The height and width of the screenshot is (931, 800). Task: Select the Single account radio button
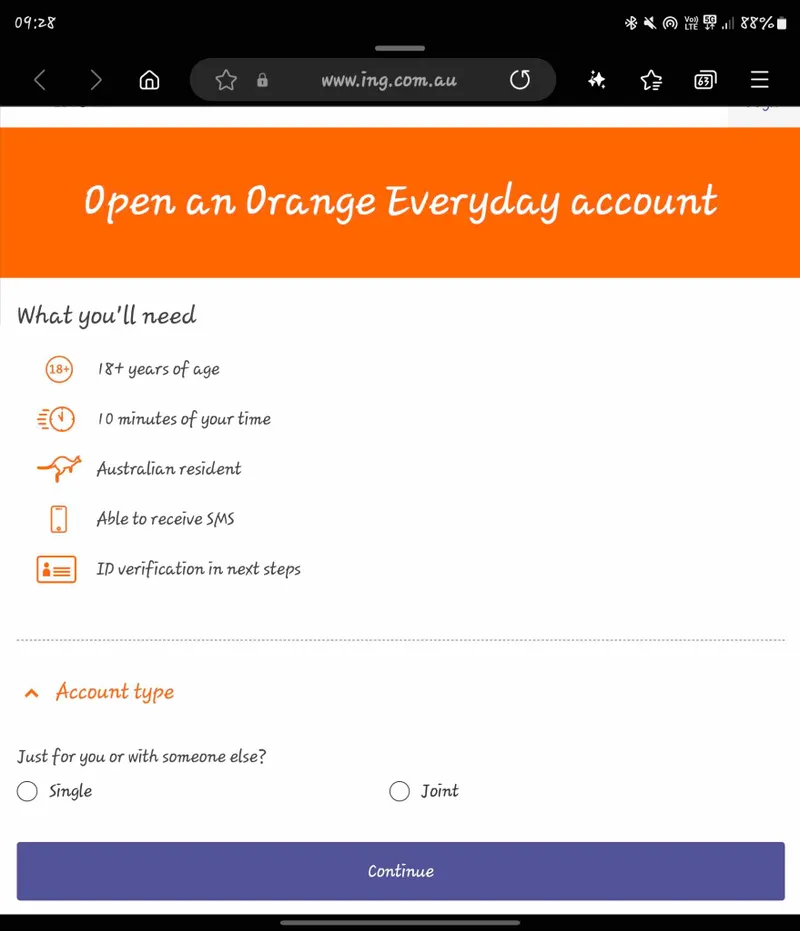click(27, 791)
